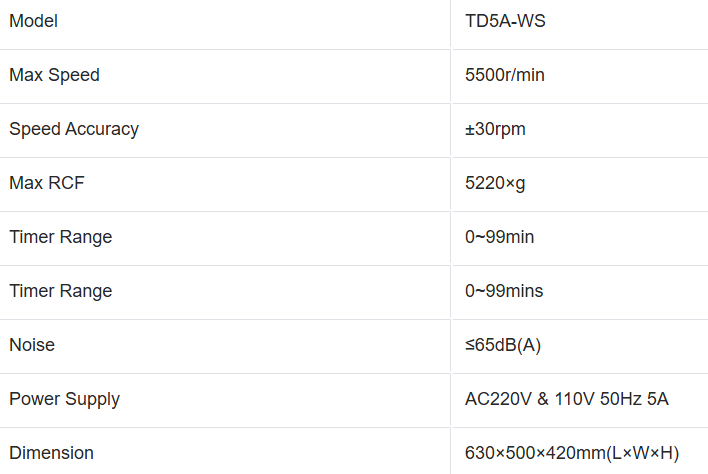Select the TD5A-WS model value

pos(505,21)
